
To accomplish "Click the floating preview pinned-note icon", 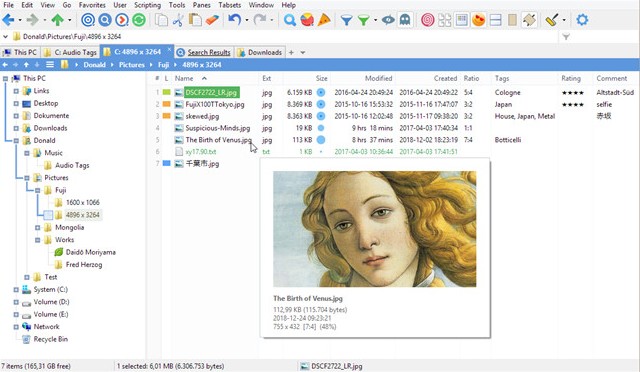I will (x=529, y=20).
